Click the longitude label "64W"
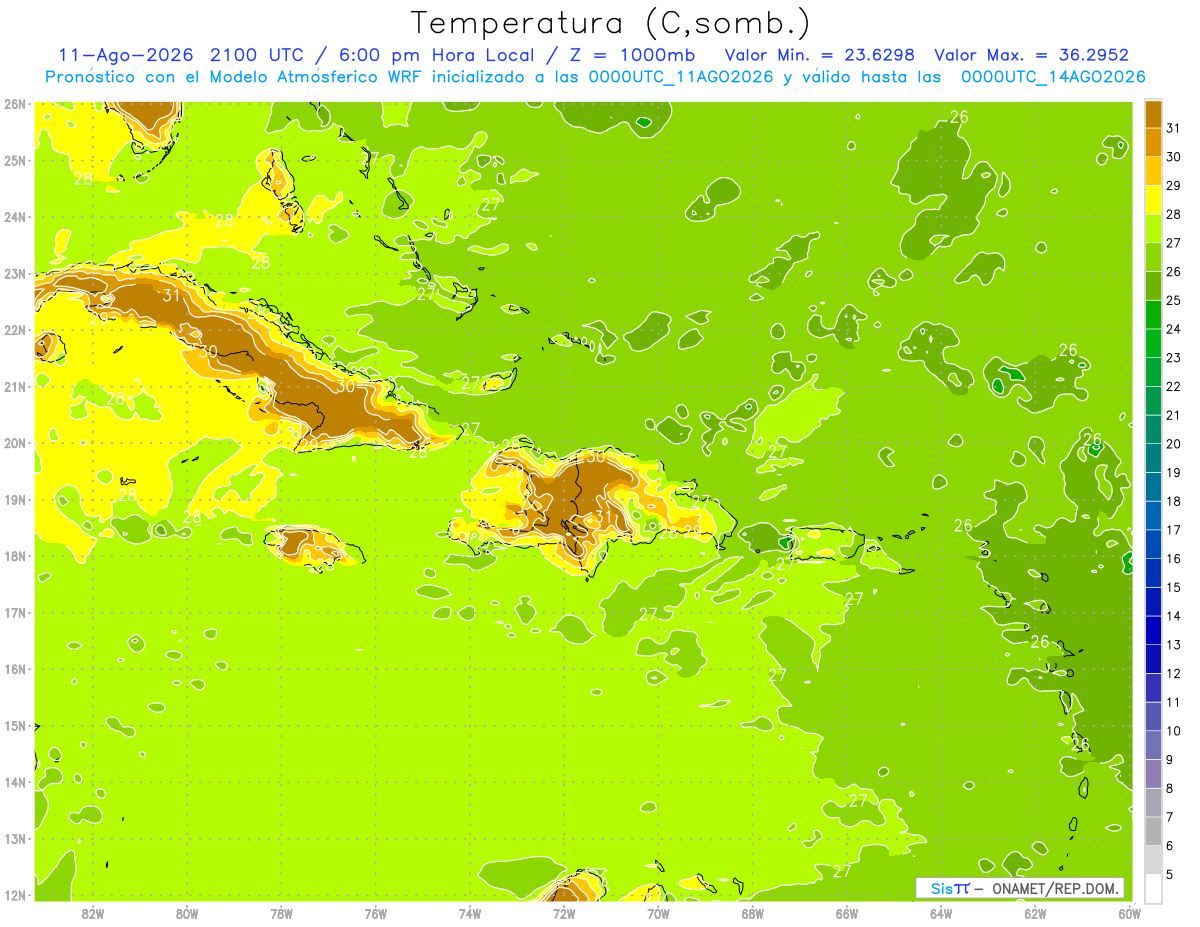The image size is (1200, 927). click(x=941, y=913)
